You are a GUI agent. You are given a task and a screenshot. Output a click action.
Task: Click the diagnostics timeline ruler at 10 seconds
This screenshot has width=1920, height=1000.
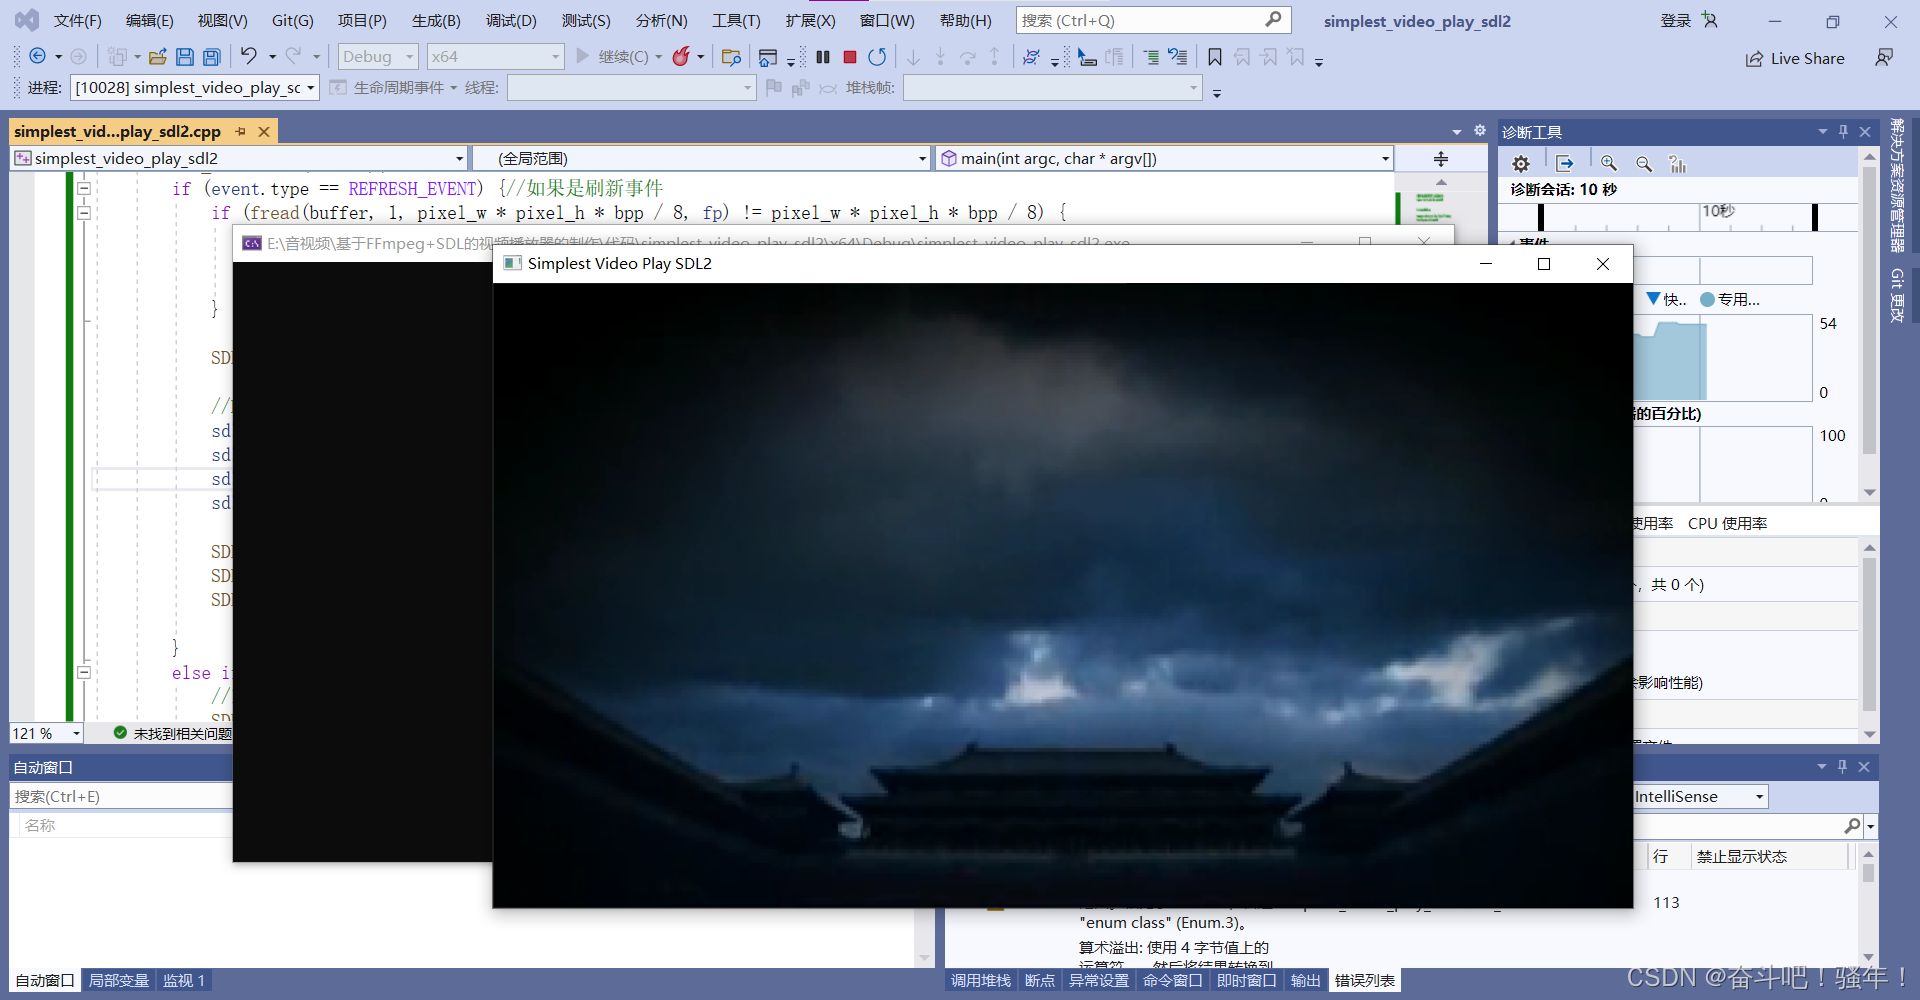1718,211
